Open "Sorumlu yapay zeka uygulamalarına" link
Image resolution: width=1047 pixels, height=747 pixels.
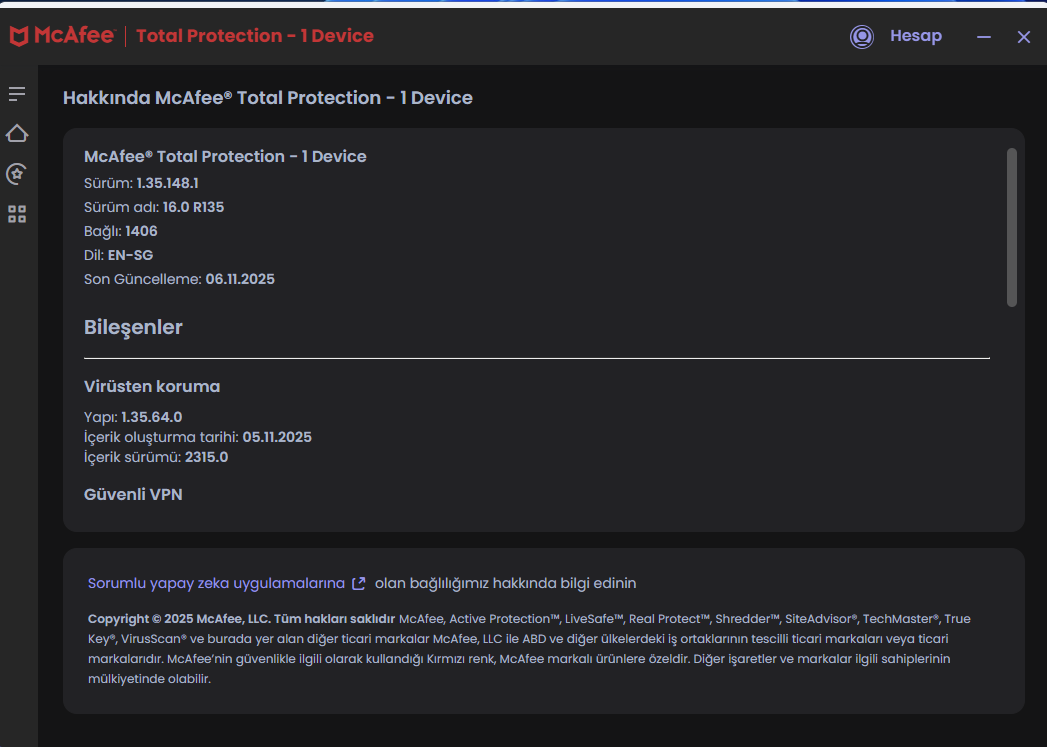(216, 583)
